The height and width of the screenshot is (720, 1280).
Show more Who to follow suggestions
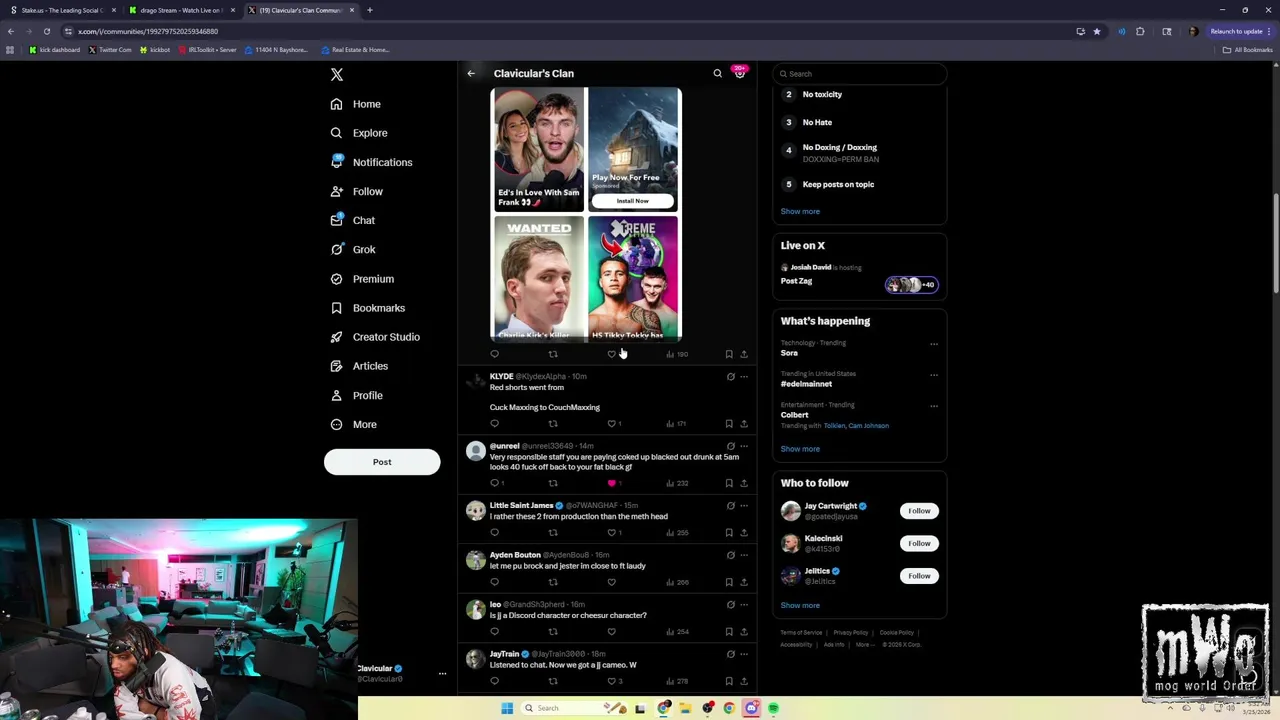point(800,605)
